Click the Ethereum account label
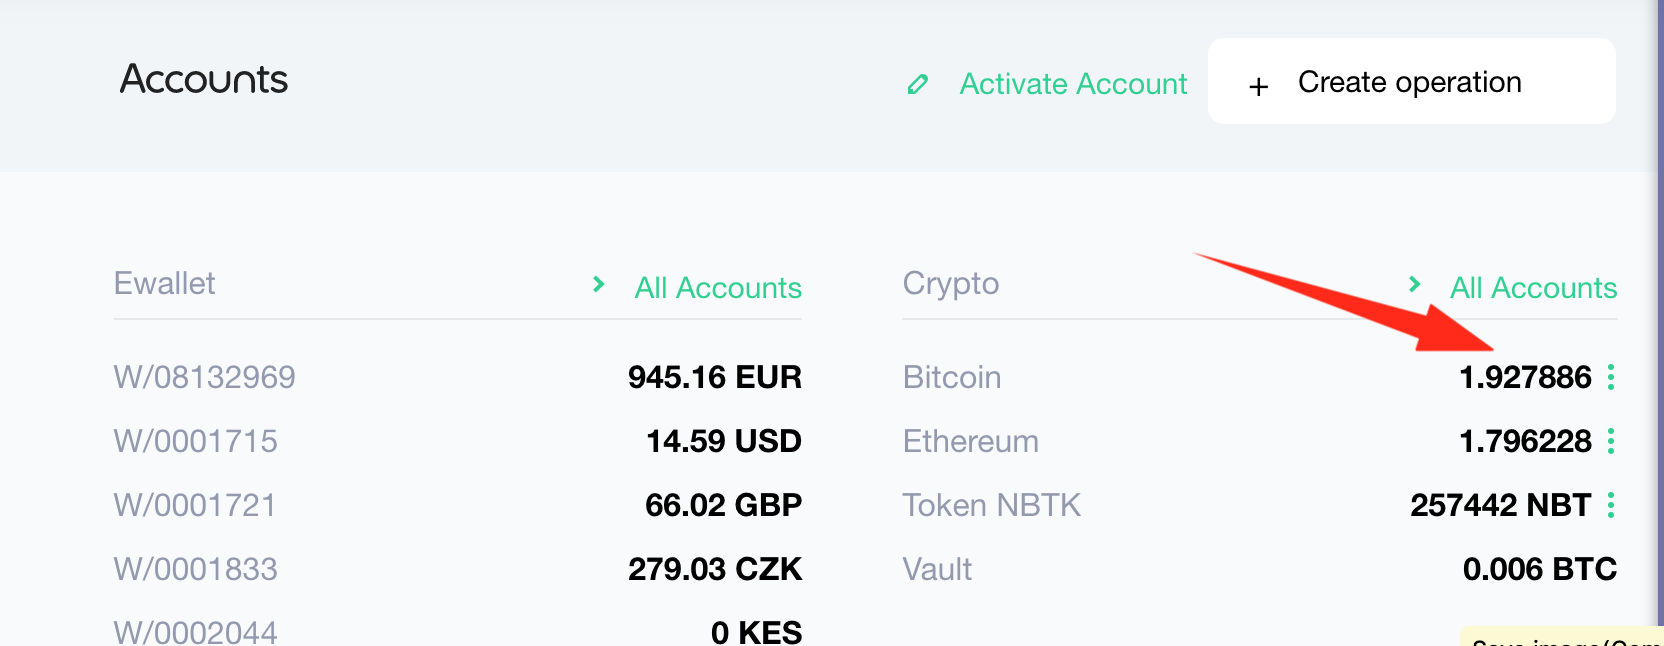Viewport: 1664px width, 646px height. [x=971, y=441]
